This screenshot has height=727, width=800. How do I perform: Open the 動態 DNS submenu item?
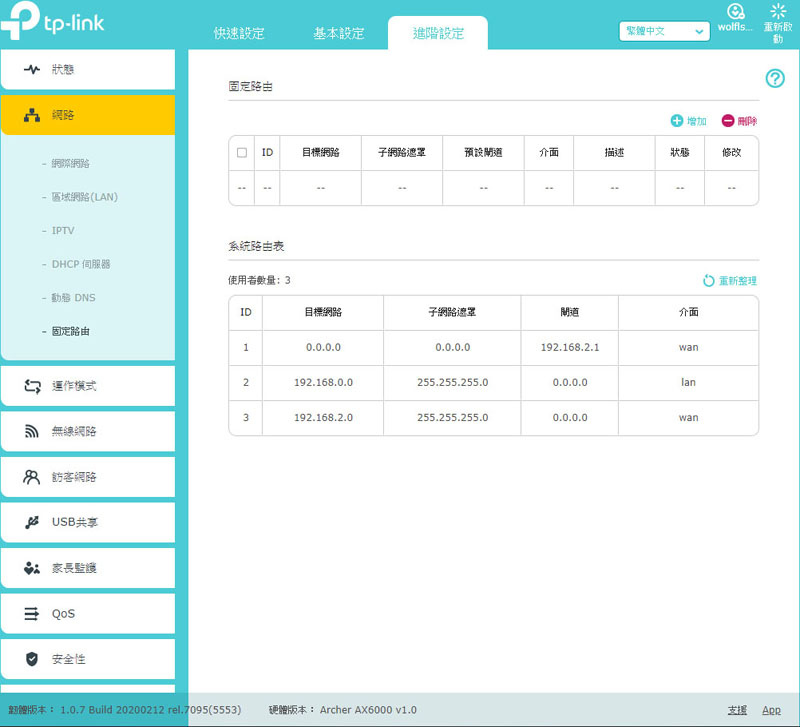[x=73, y=298]
